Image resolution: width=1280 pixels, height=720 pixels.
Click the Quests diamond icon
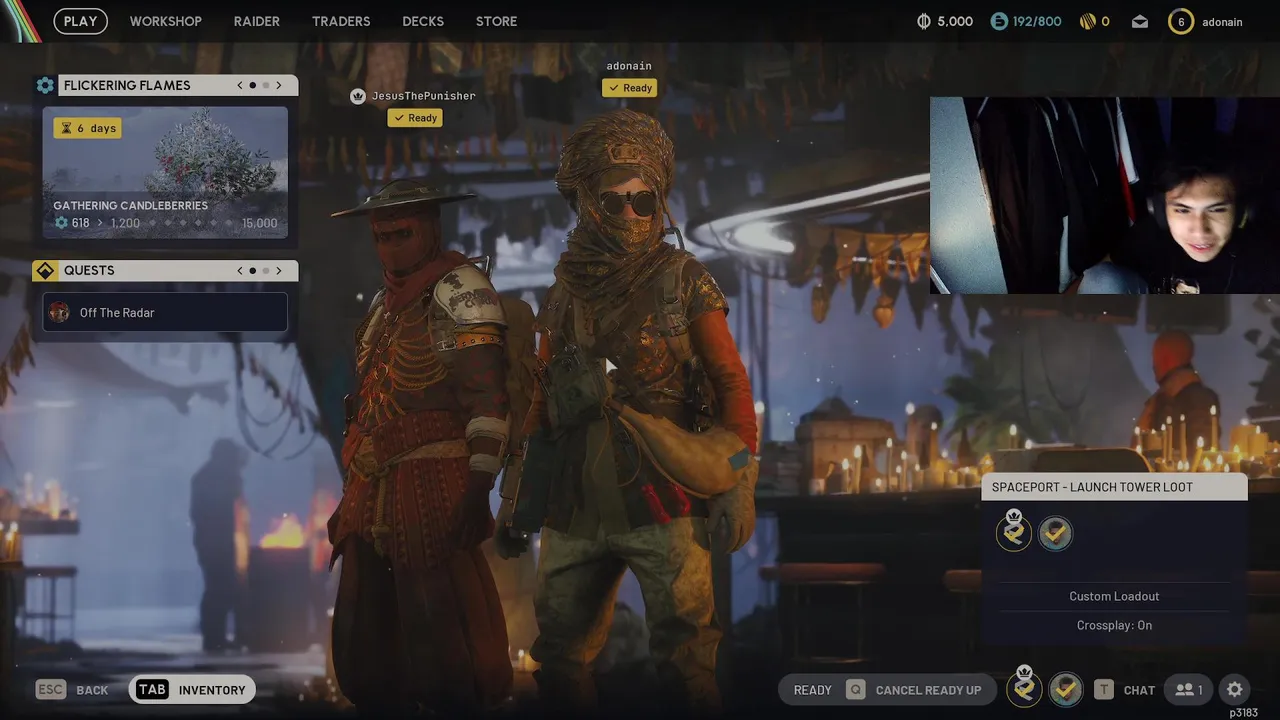click(x=45, y=271)
